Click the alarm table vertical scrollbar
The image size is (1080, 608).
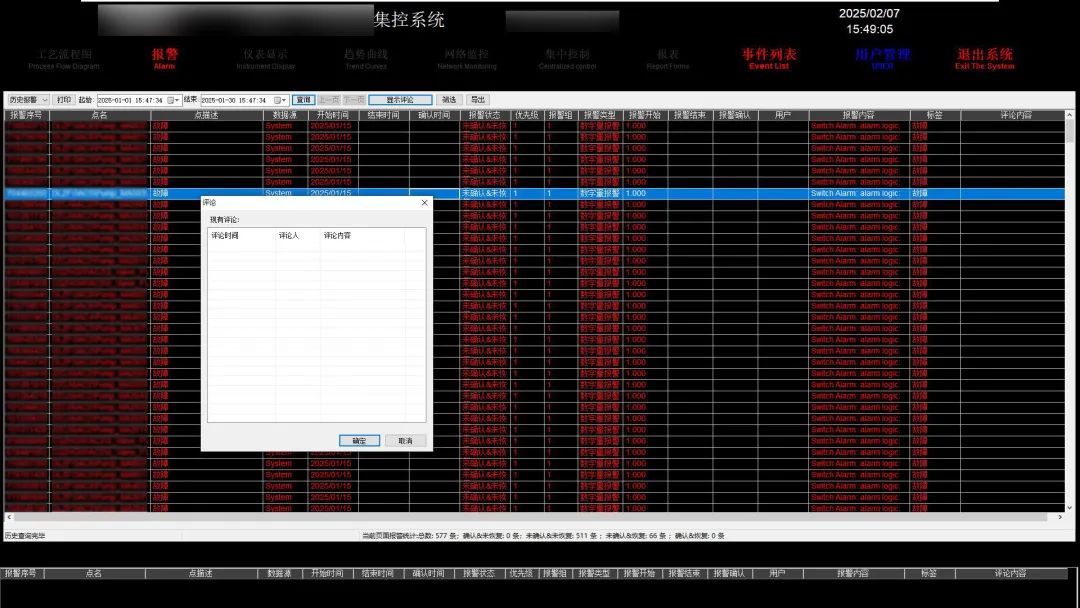coord(1071,300)
